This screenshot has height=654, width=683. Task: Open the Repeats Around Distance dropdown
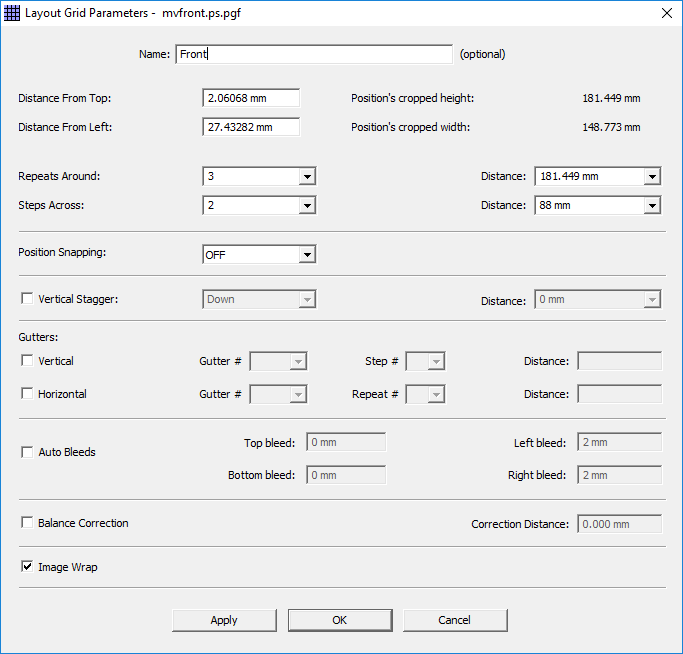pos(652,177)
